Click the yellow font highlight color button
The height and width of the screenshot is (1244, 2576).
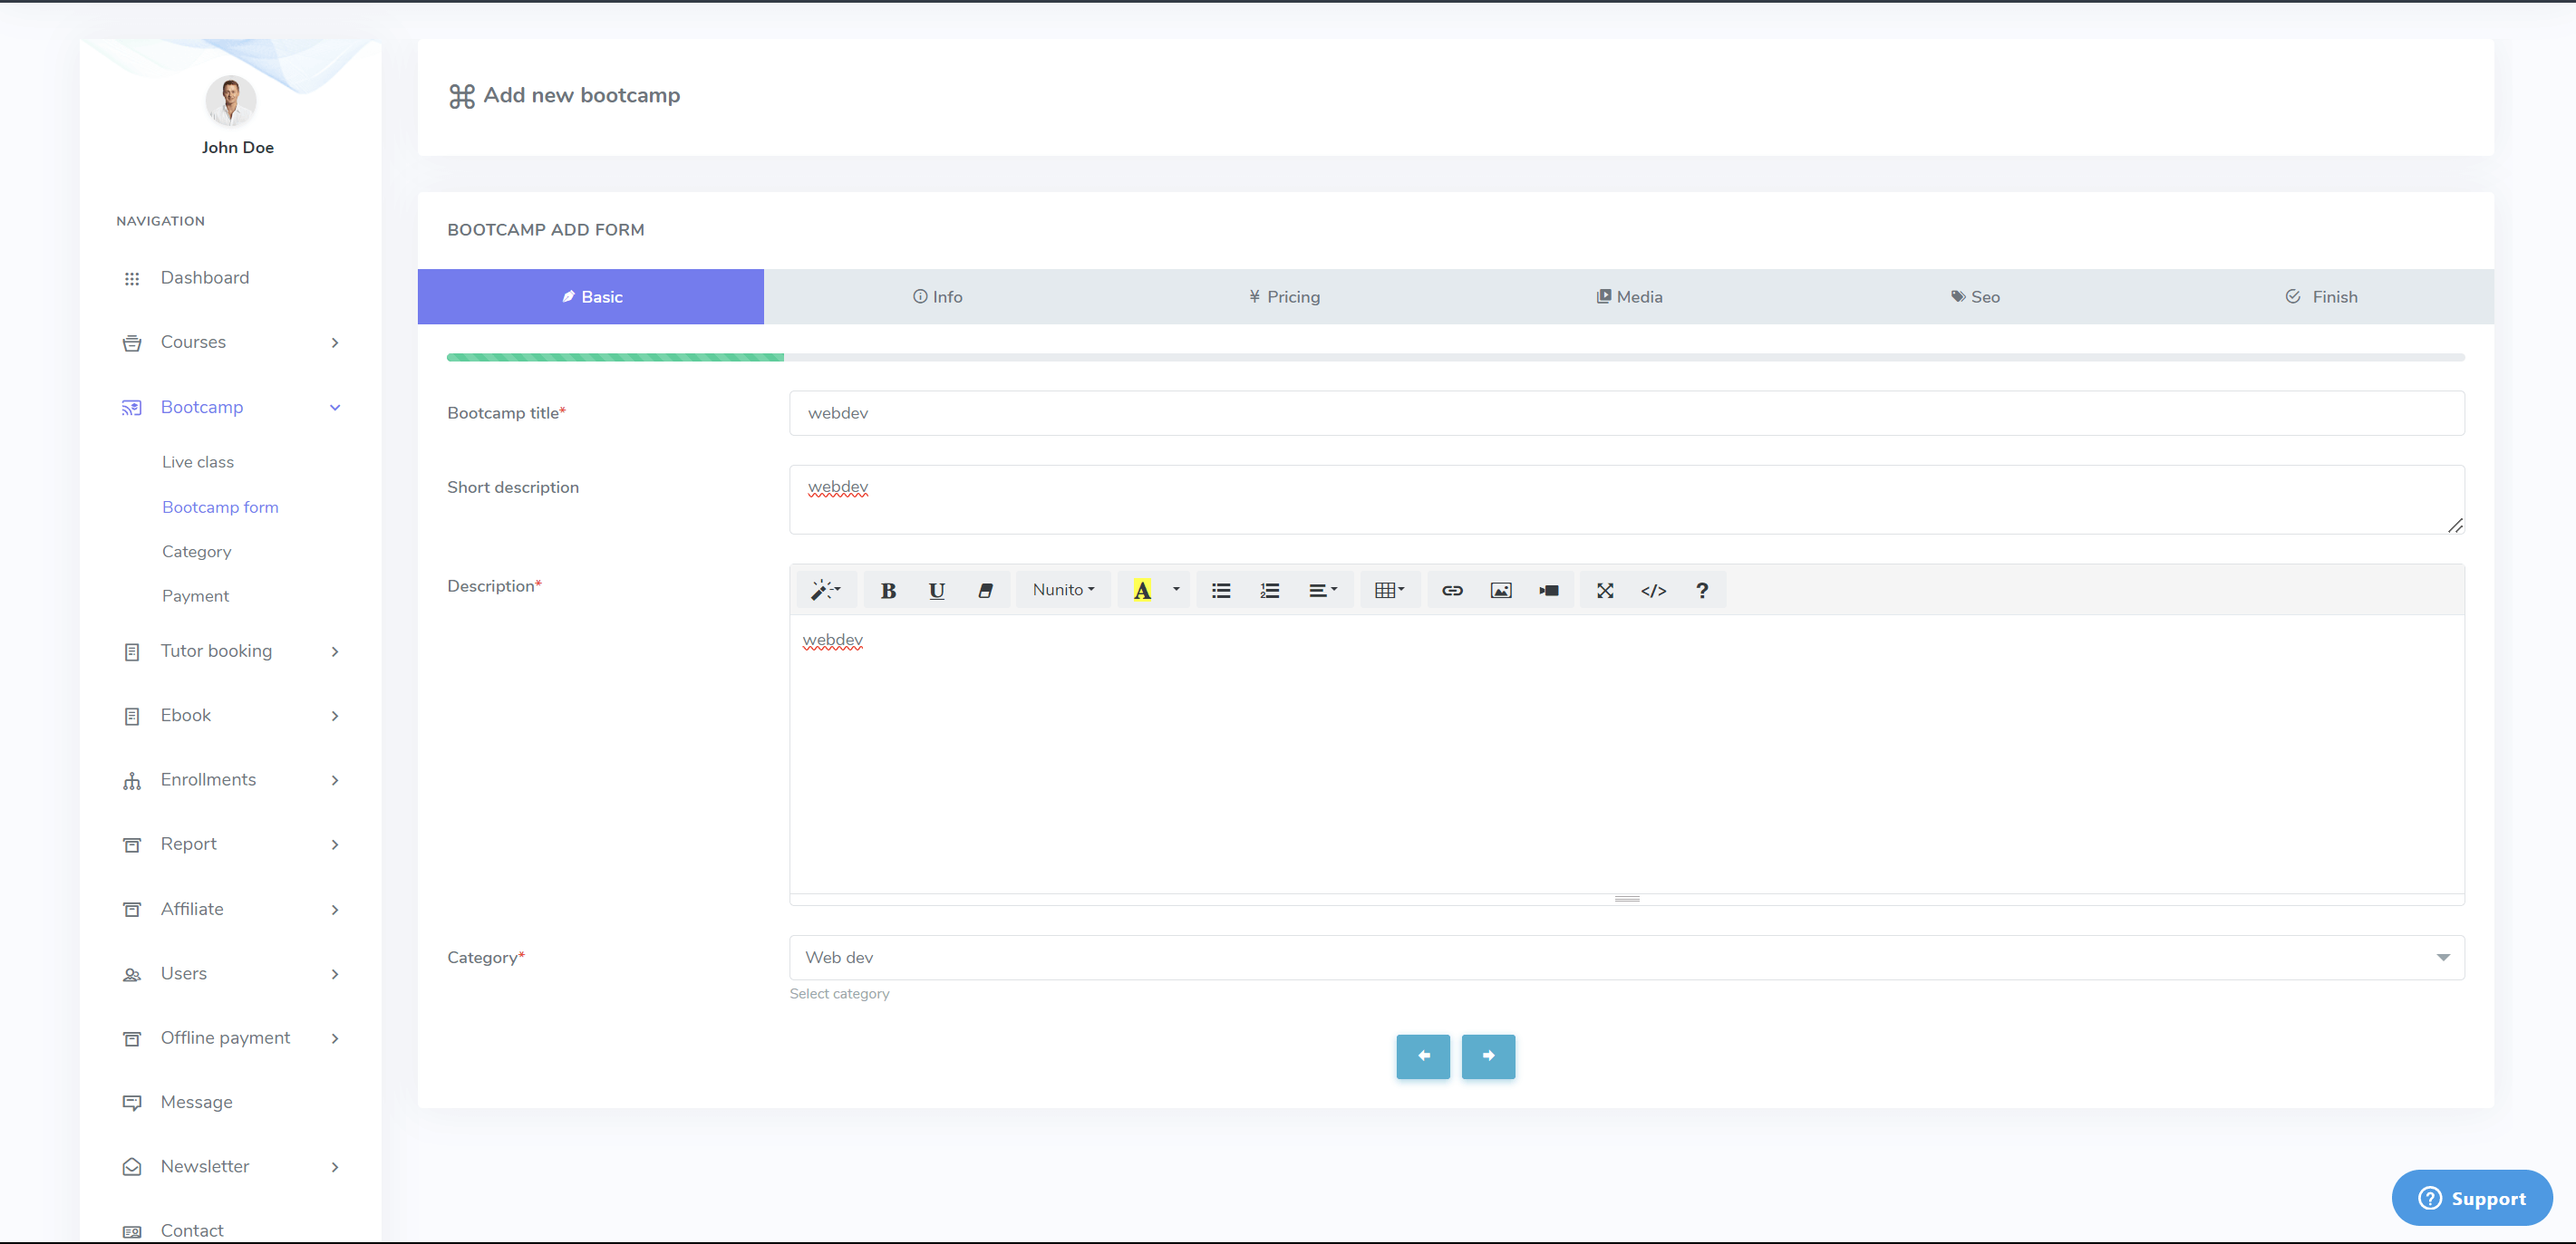[x=1141, y=590]
